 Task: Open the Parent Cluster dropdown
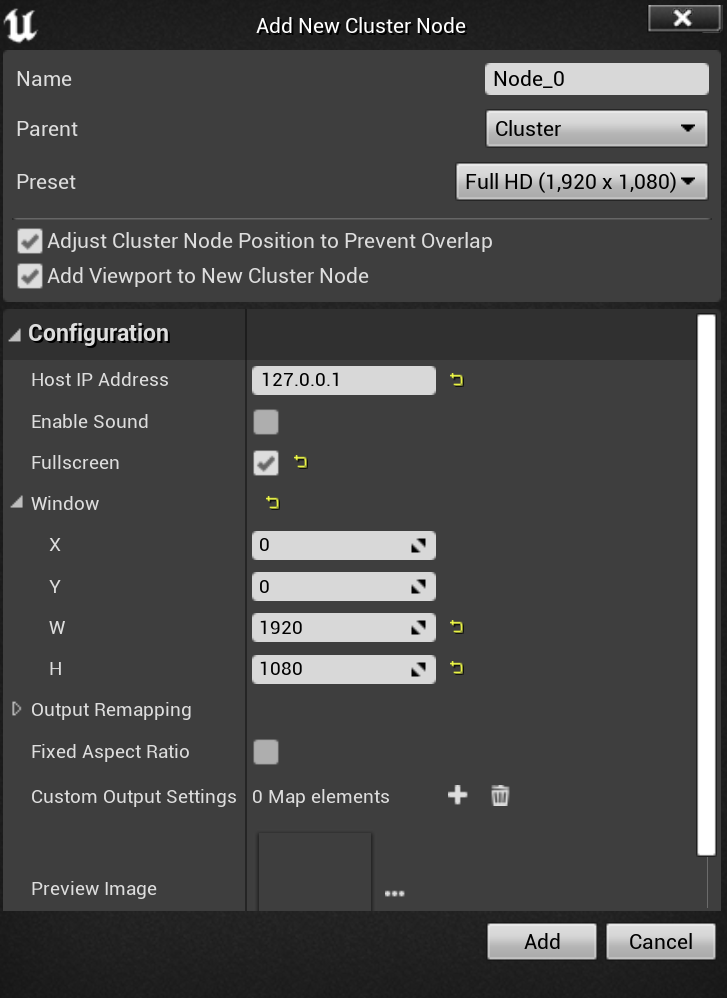595,129
